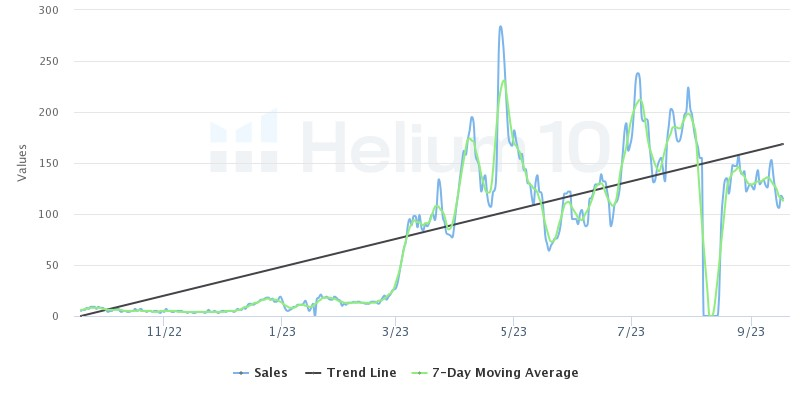Click the blue Sales legend marker icon
This screenshot has height=400, width=800.
tap(241, 373)
